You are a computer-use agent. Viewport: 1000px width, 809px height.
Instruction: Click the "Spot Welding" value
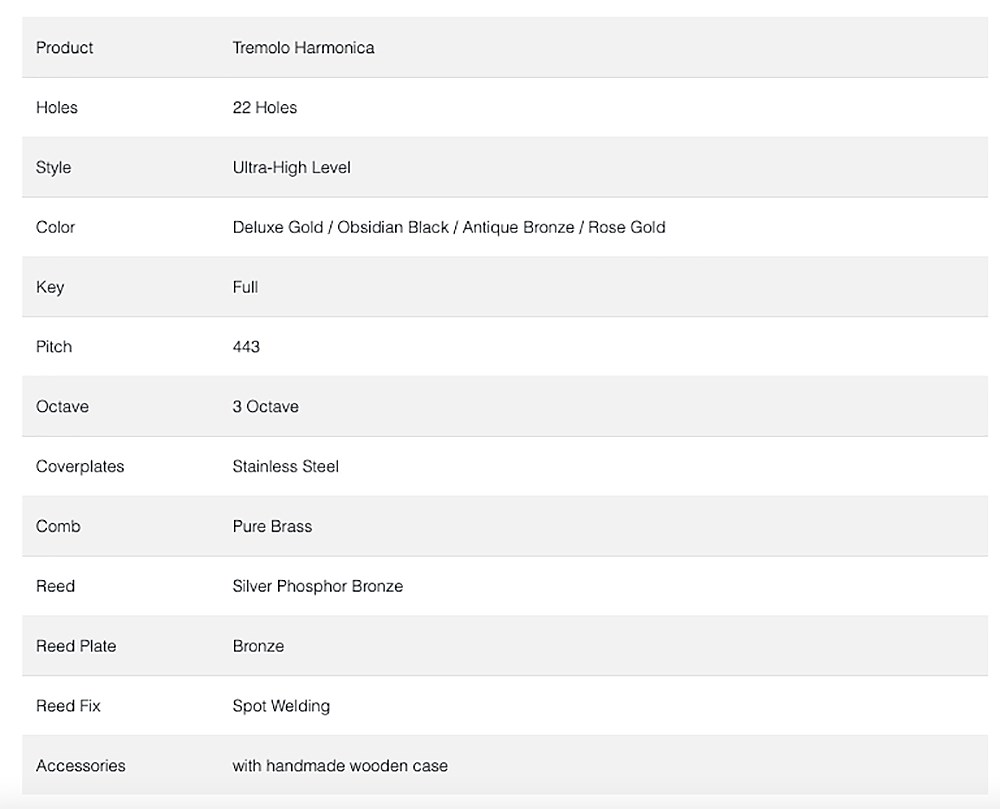pos(281,706)
